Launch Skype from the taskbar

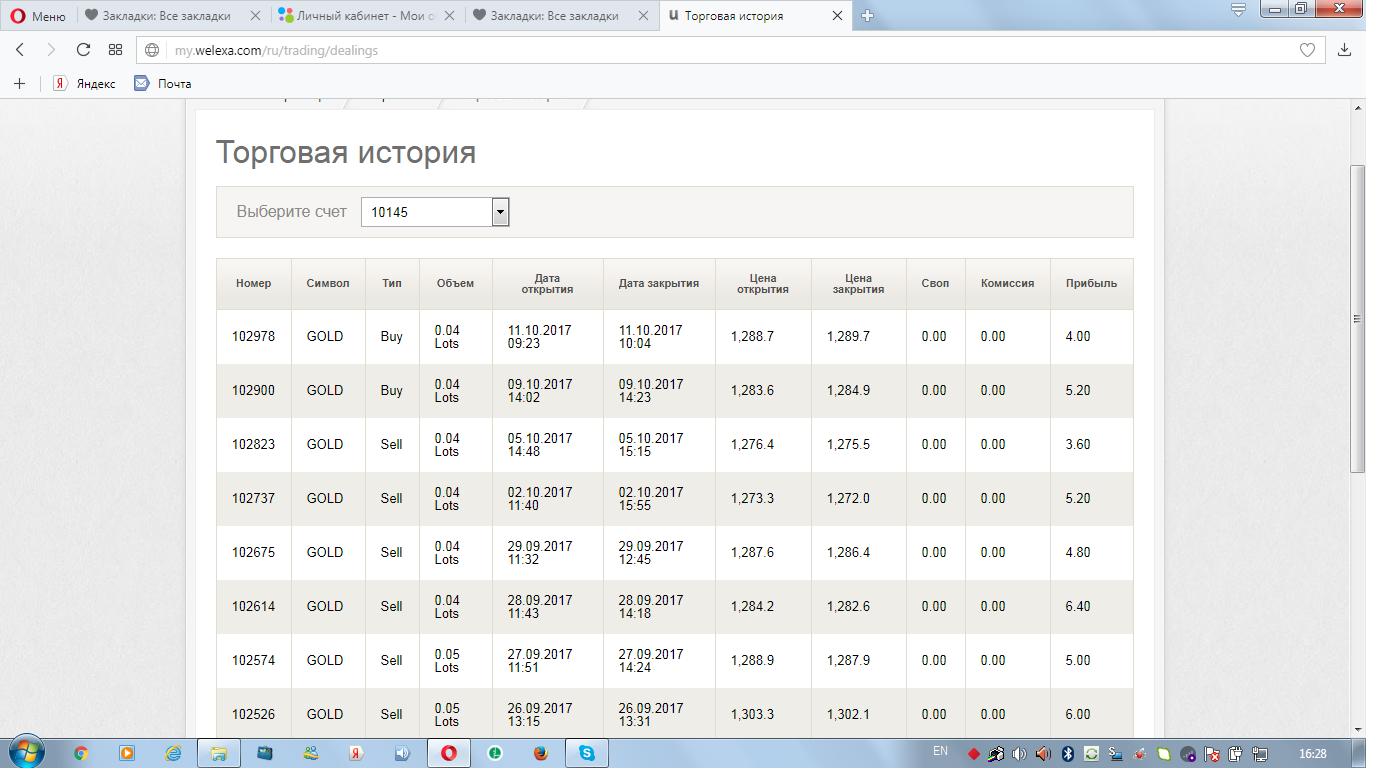pyautogui.click(x=587, y=753)
